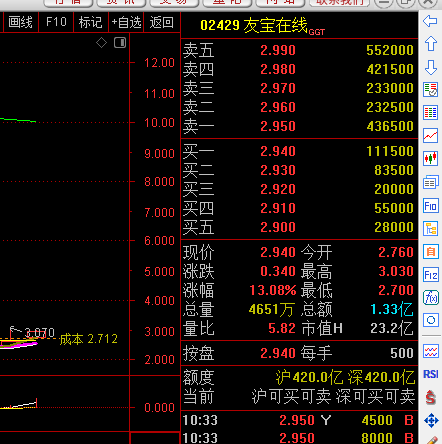
Task: Click the 返回 return button
Action: (162, 22)
